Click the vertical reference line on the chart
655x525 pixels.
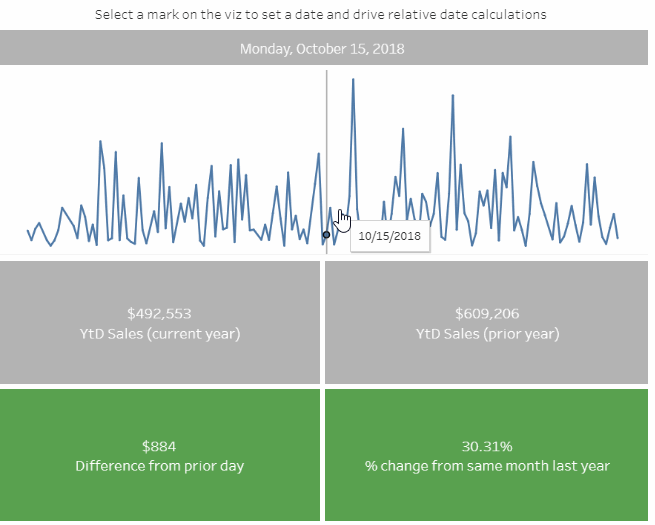[x=327, y=162]
